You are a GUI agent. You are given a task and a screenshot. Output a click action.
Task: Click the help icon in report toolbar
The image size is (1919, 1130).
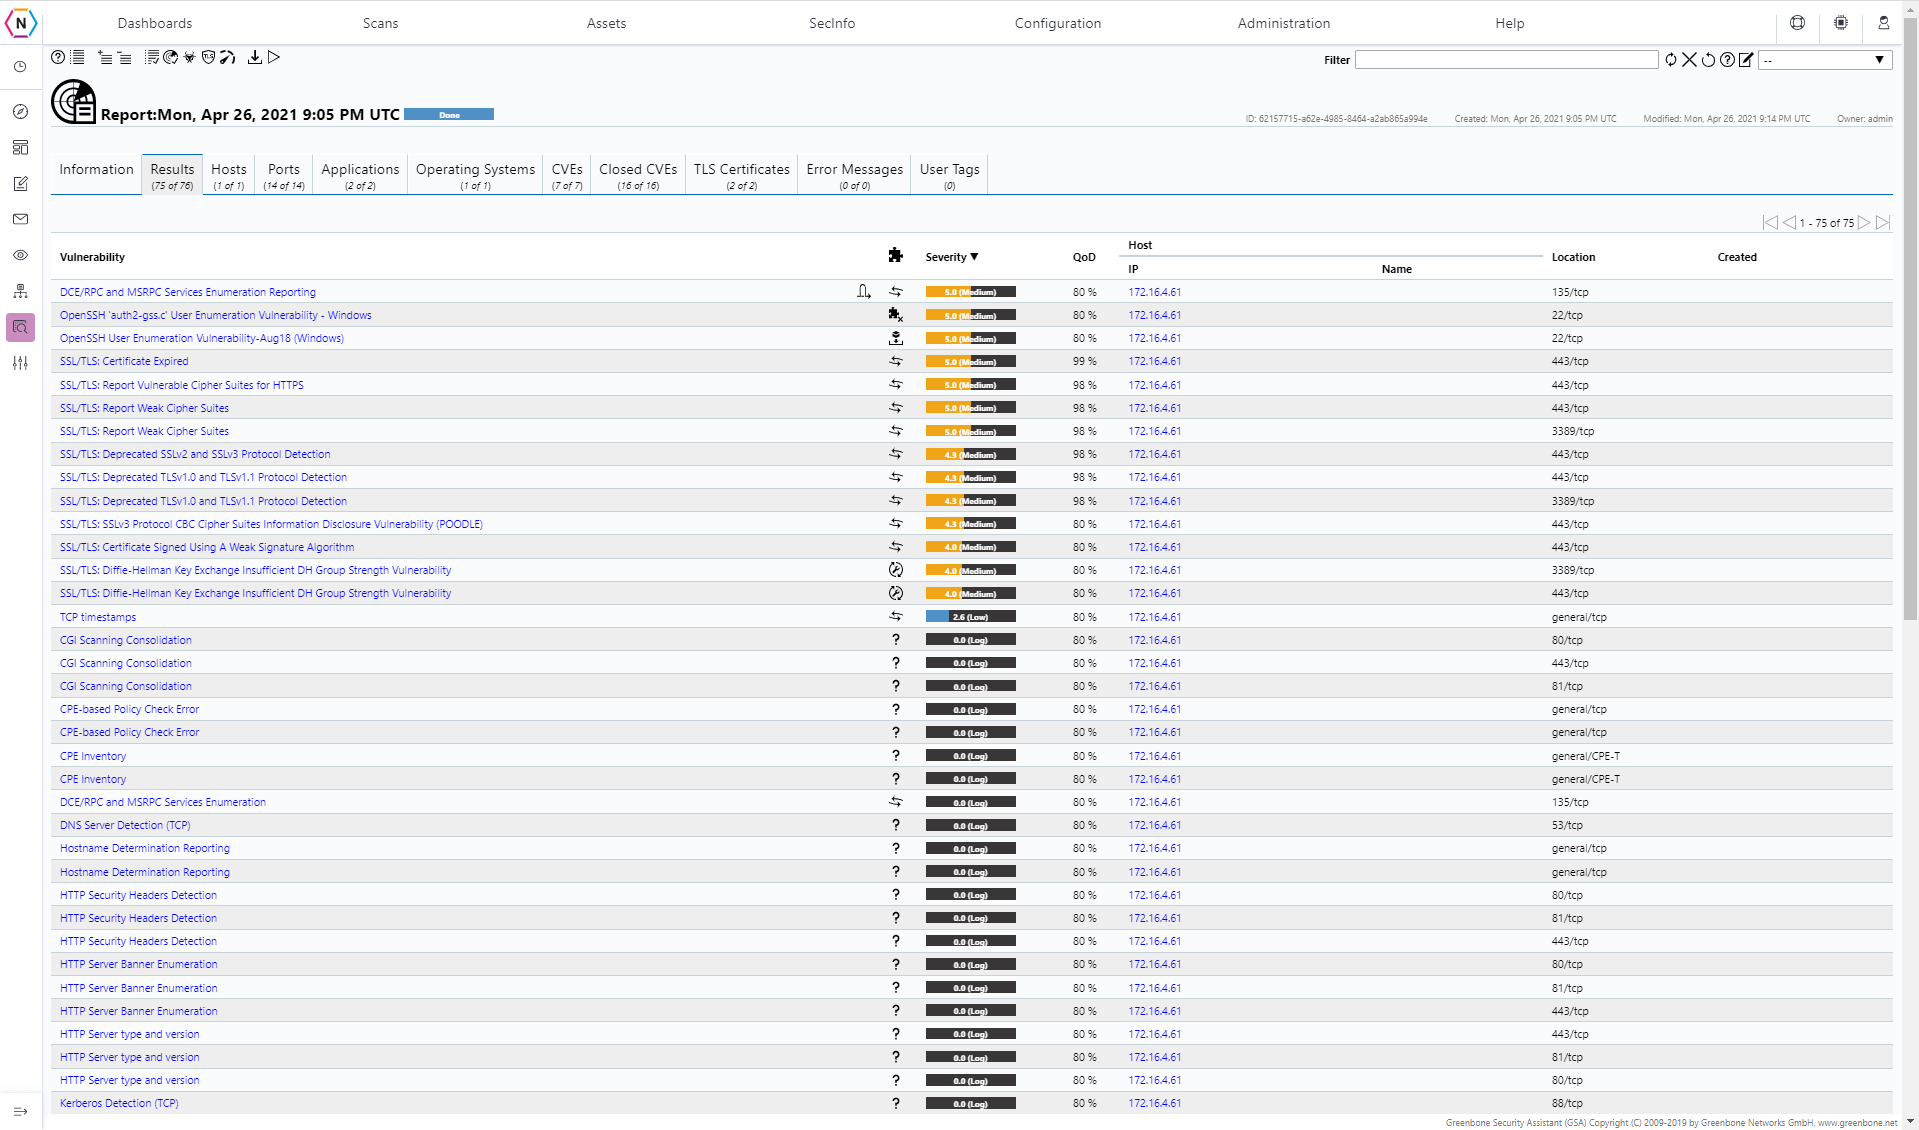click(58, 58)
